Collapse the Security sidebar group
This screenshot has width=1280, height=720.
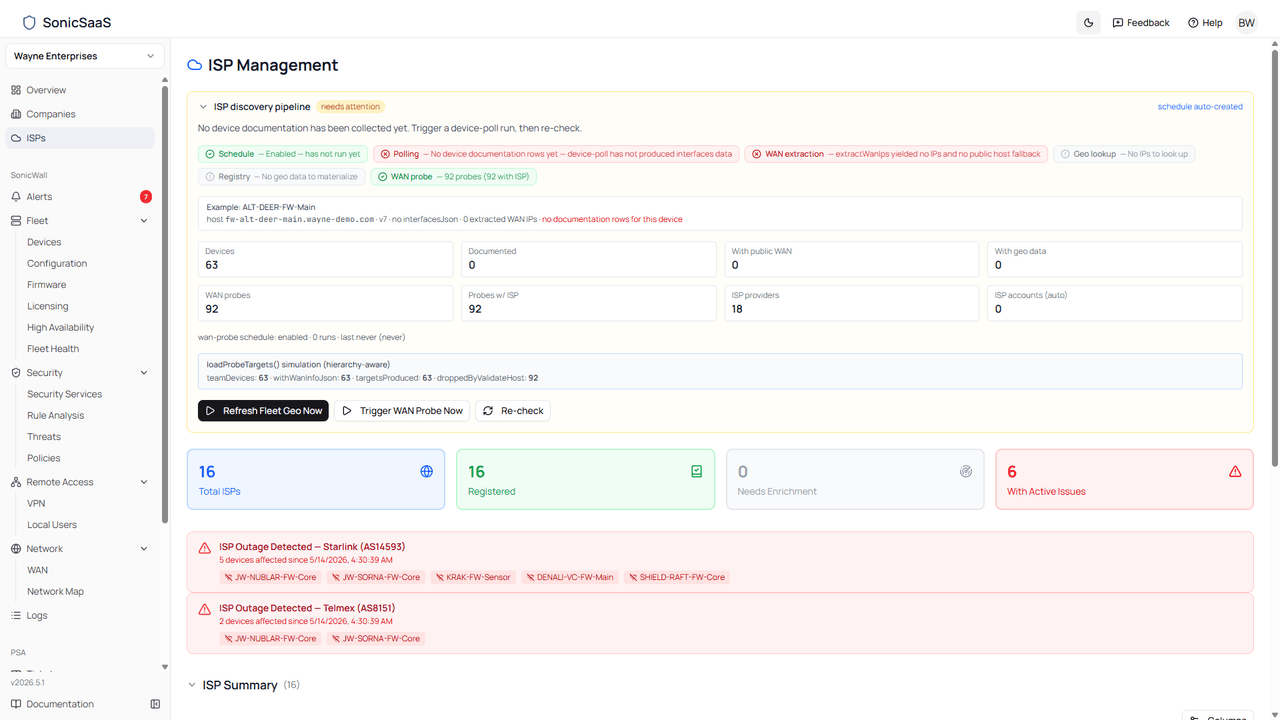[144, 373]
